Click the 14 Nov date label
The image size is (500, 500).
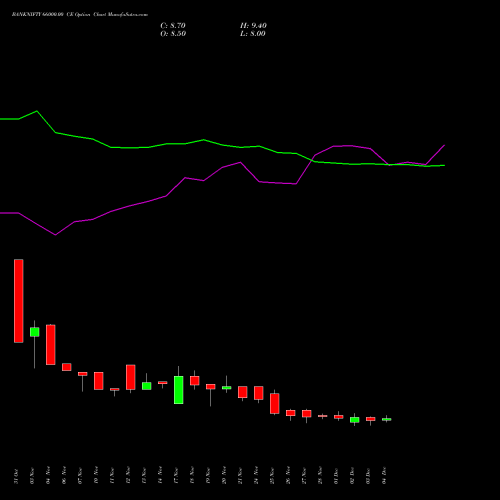point(160,476)
